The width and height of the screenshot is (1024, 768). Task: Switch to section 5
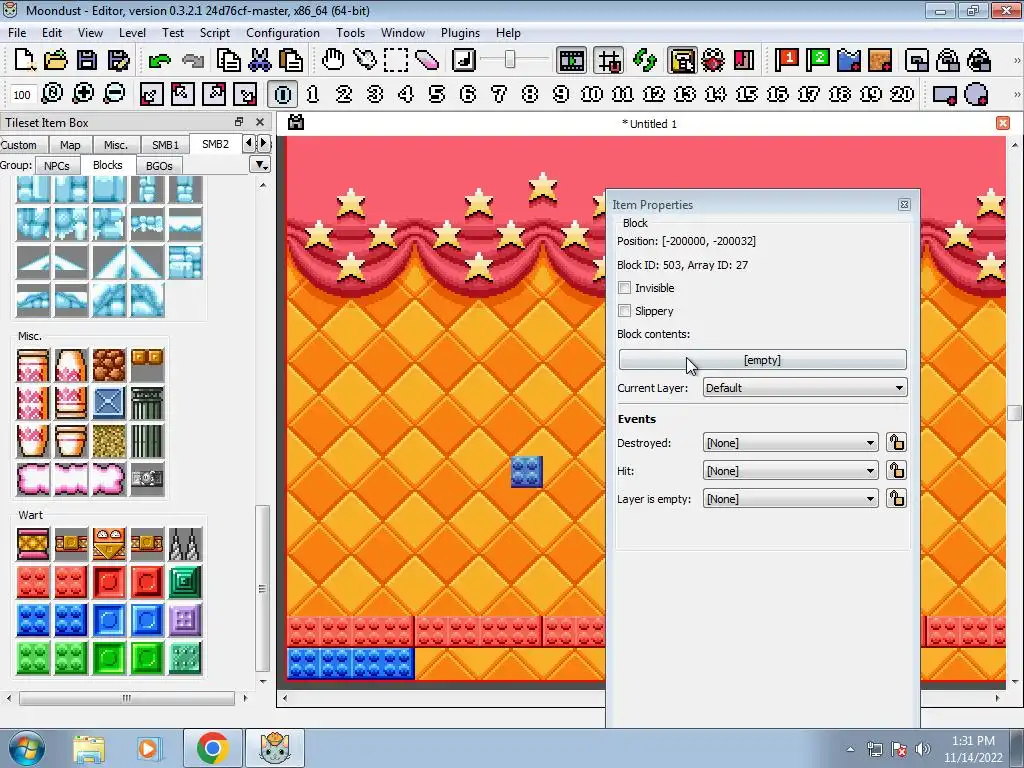pyautogui.click(x=437, y=94)
